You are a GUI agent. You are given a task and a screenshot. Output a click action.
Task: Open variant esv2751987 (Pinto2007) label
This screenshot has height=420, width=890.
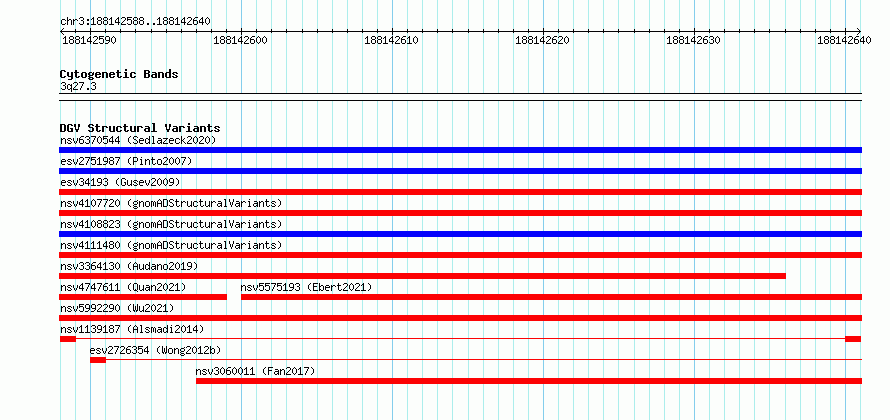(126, 161)
